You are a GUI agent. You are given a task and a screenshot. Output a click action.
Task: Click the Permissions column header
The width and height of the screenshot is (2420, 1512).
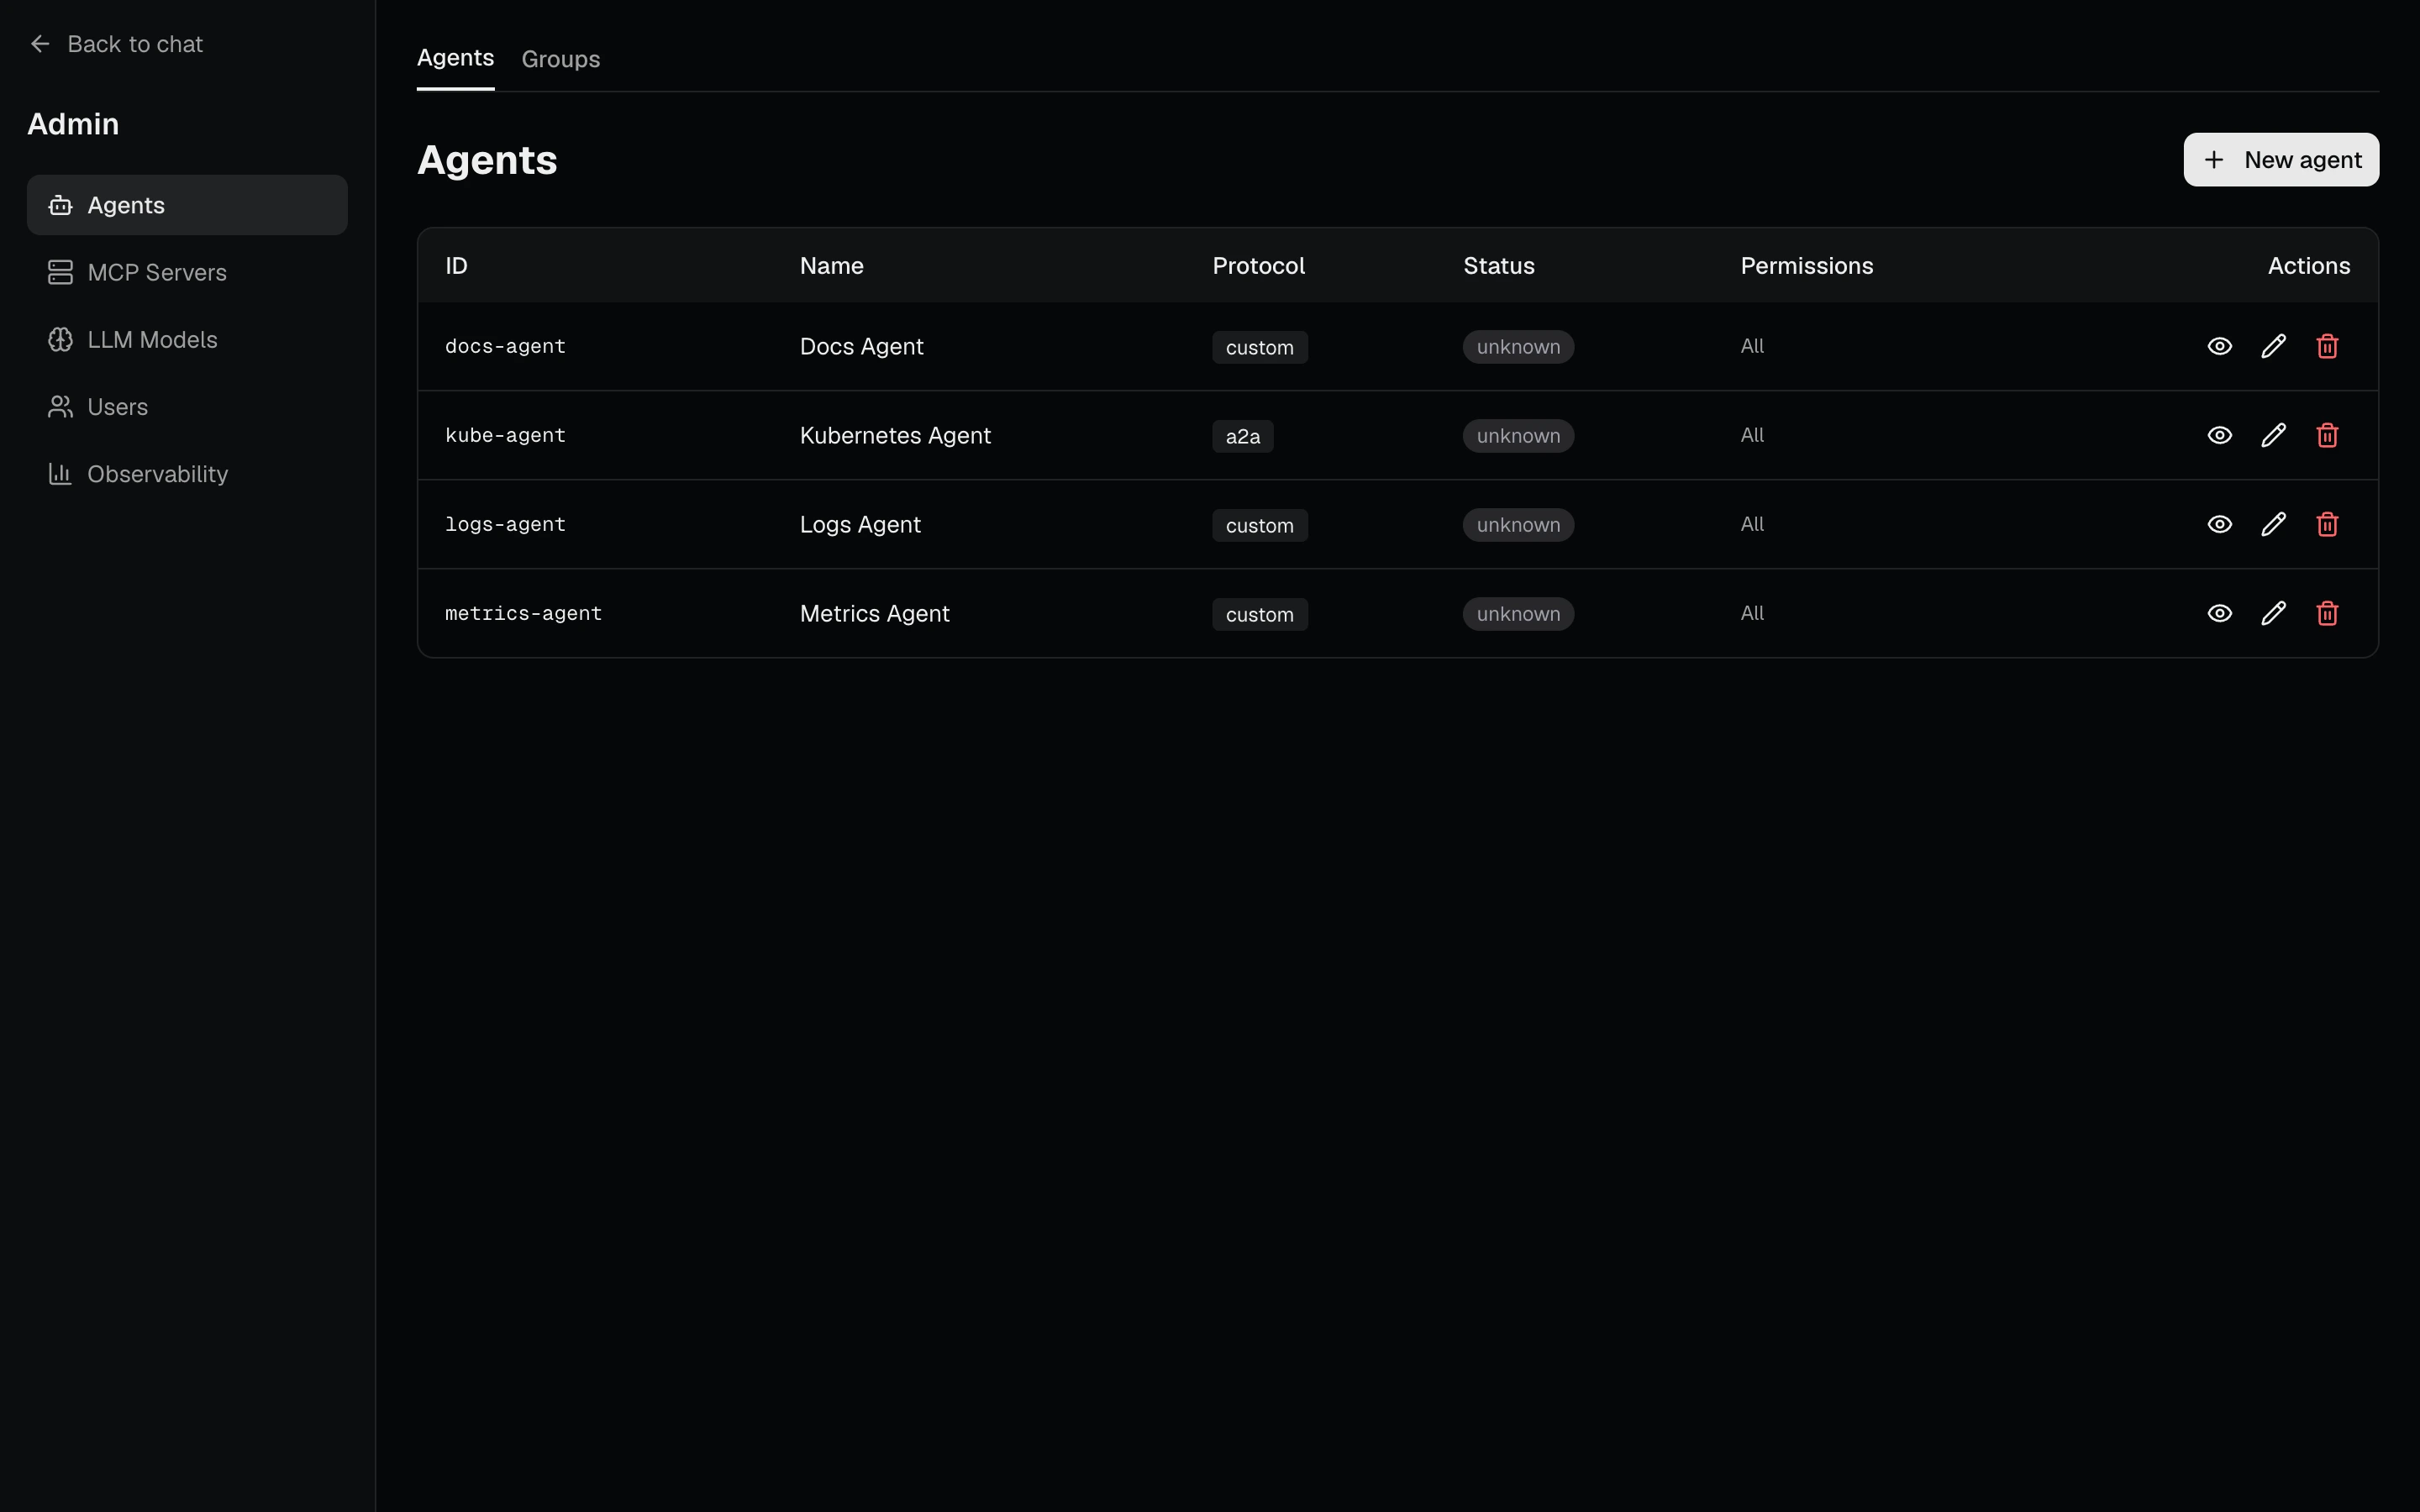[1806, 266]
